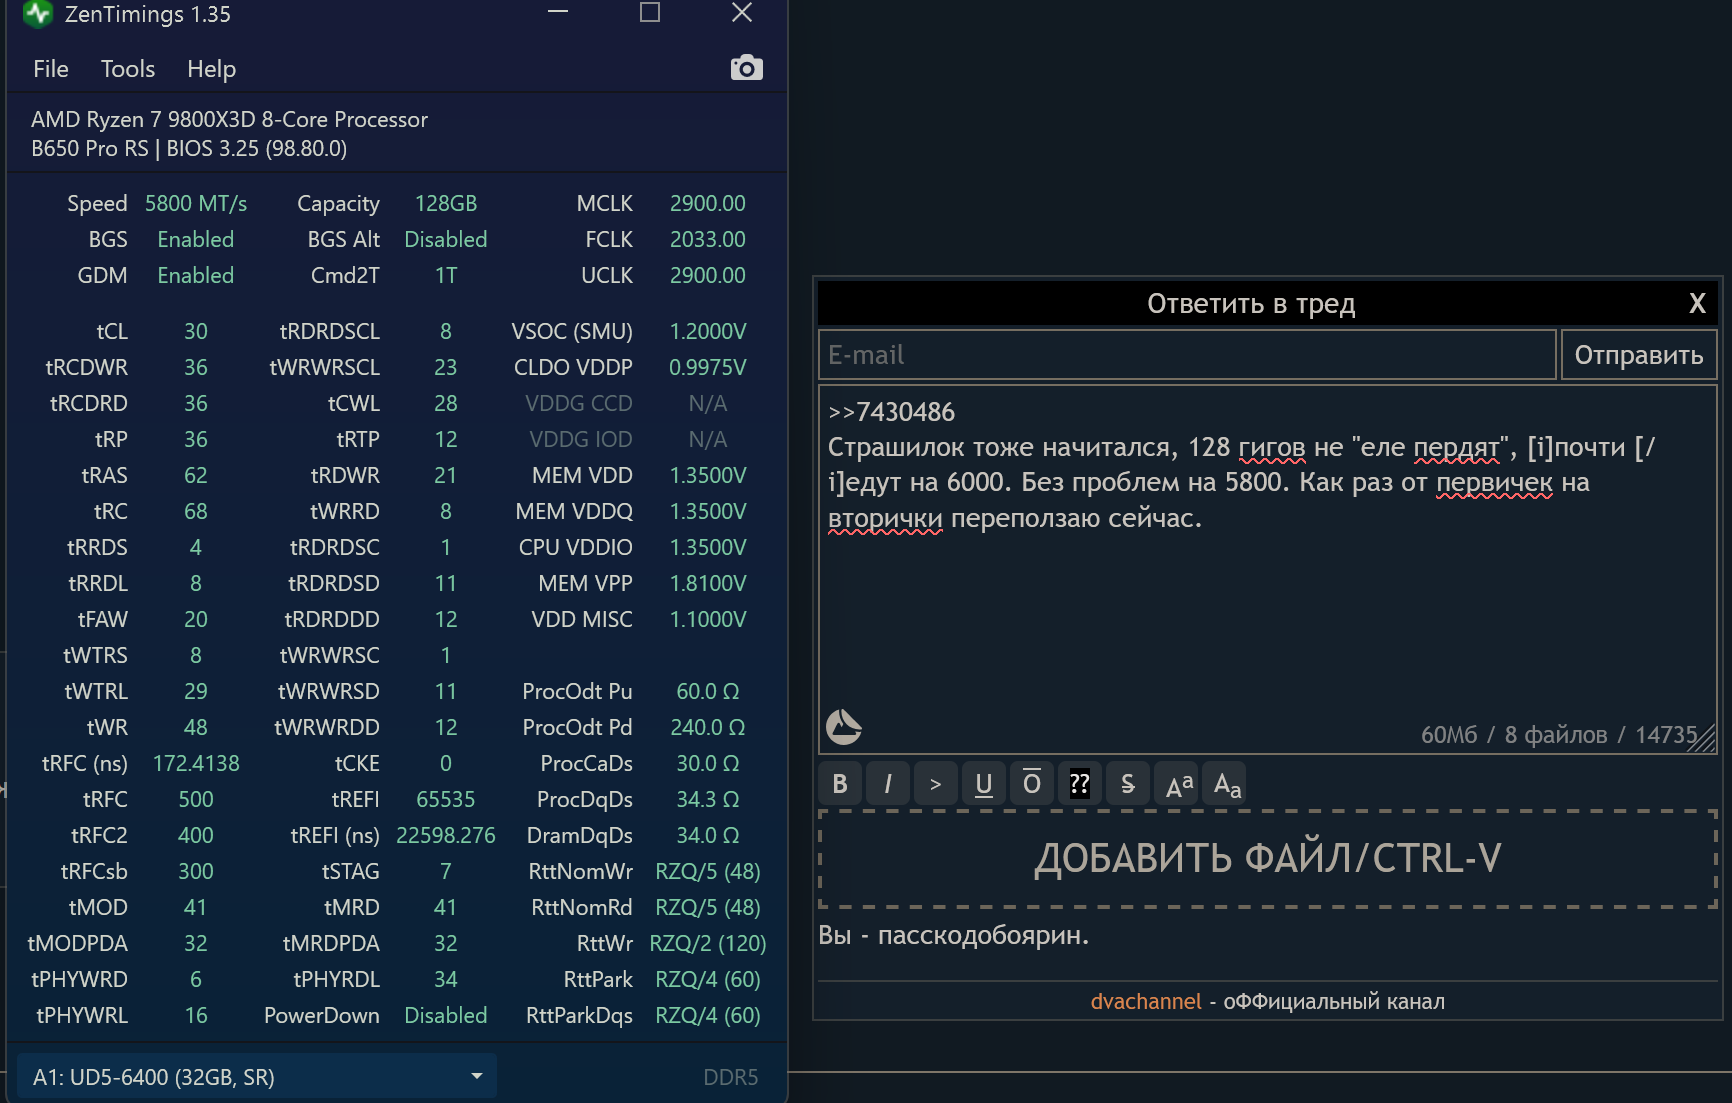Viewport: 1732px width, 1103px height.
Task: Click the AMD Ryzen 7 9800X3D processor name
Action: [x=229, y=119]
